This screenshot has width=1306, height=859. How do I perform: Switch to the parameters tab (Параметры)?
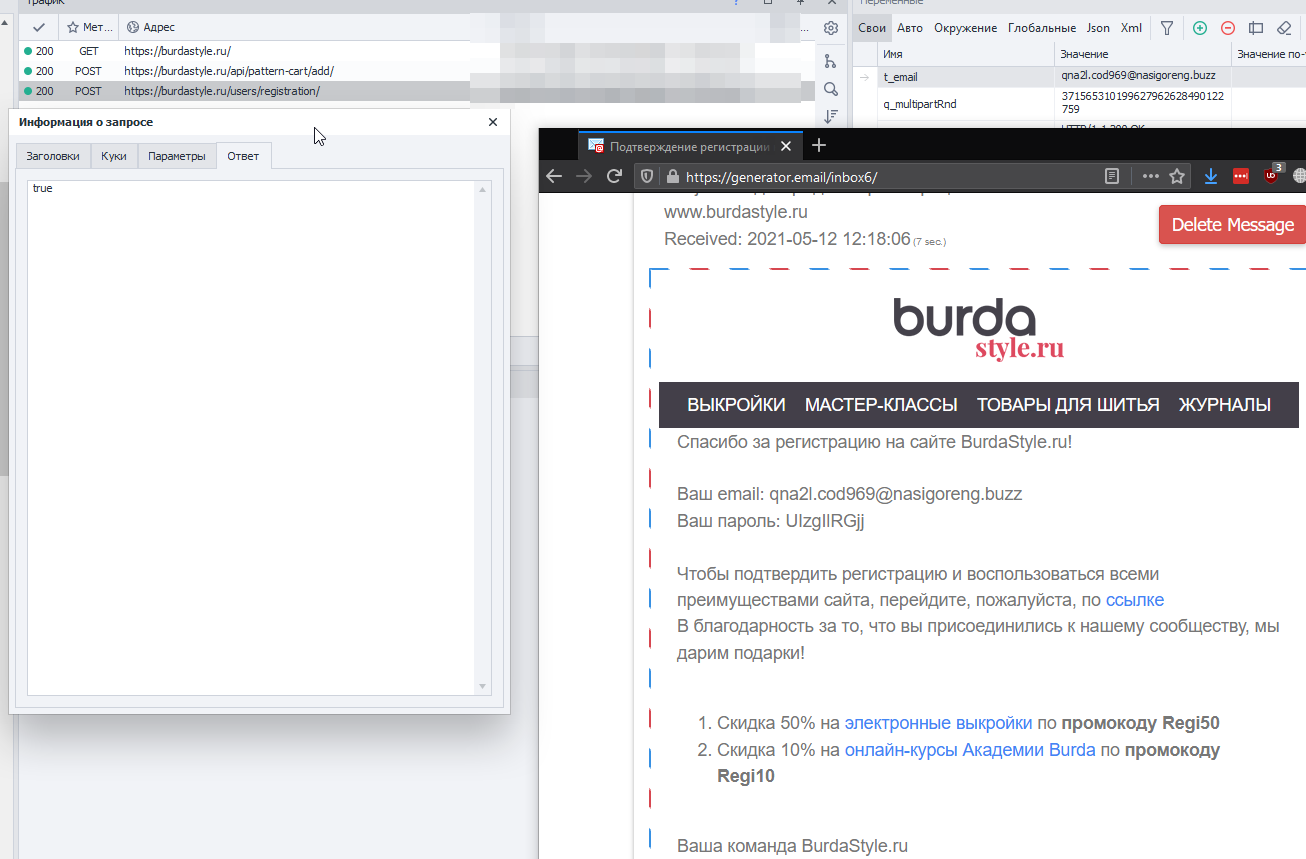(x=177, y=156)
